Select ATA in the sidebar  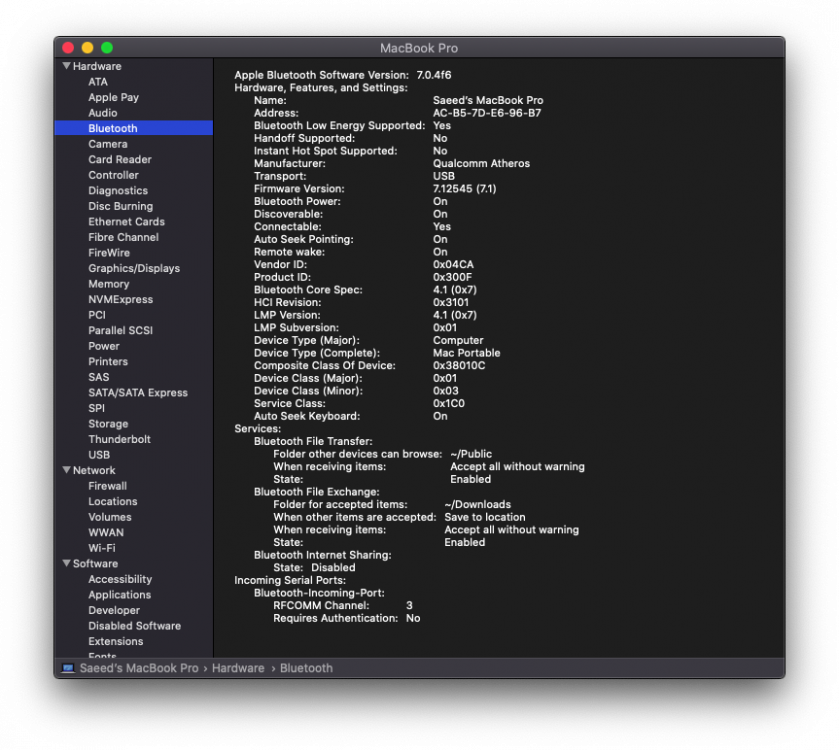pyautogui.click(x=98, y=82)
